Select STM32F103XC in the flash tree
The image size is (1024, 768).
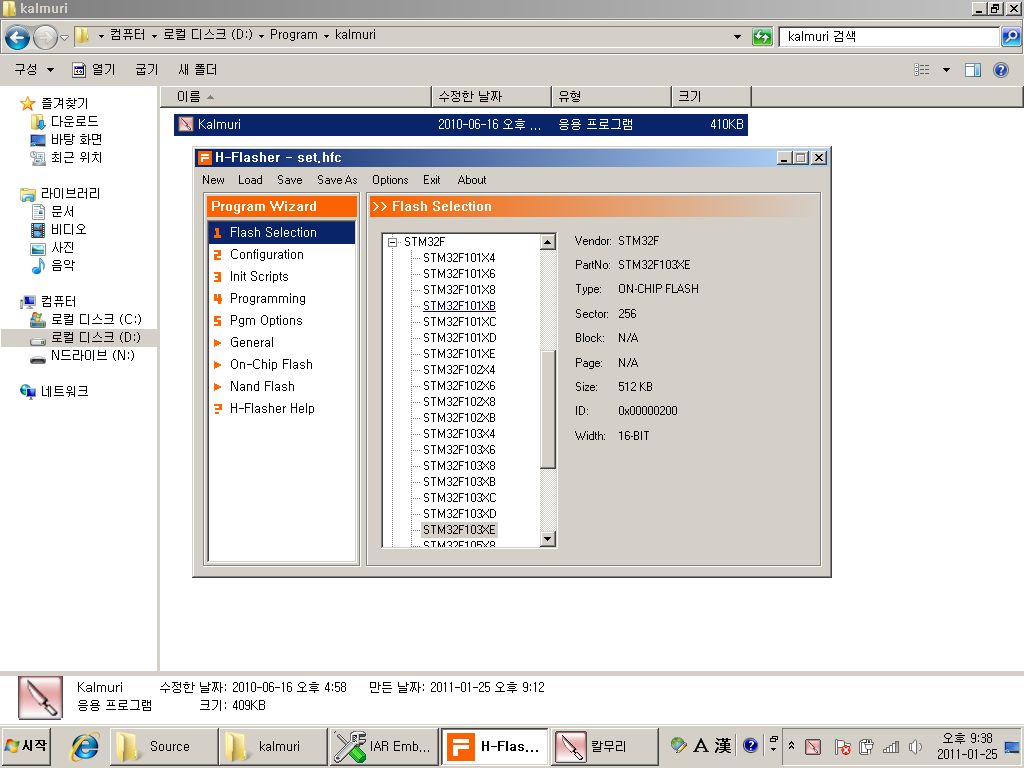tap(459, 498)
